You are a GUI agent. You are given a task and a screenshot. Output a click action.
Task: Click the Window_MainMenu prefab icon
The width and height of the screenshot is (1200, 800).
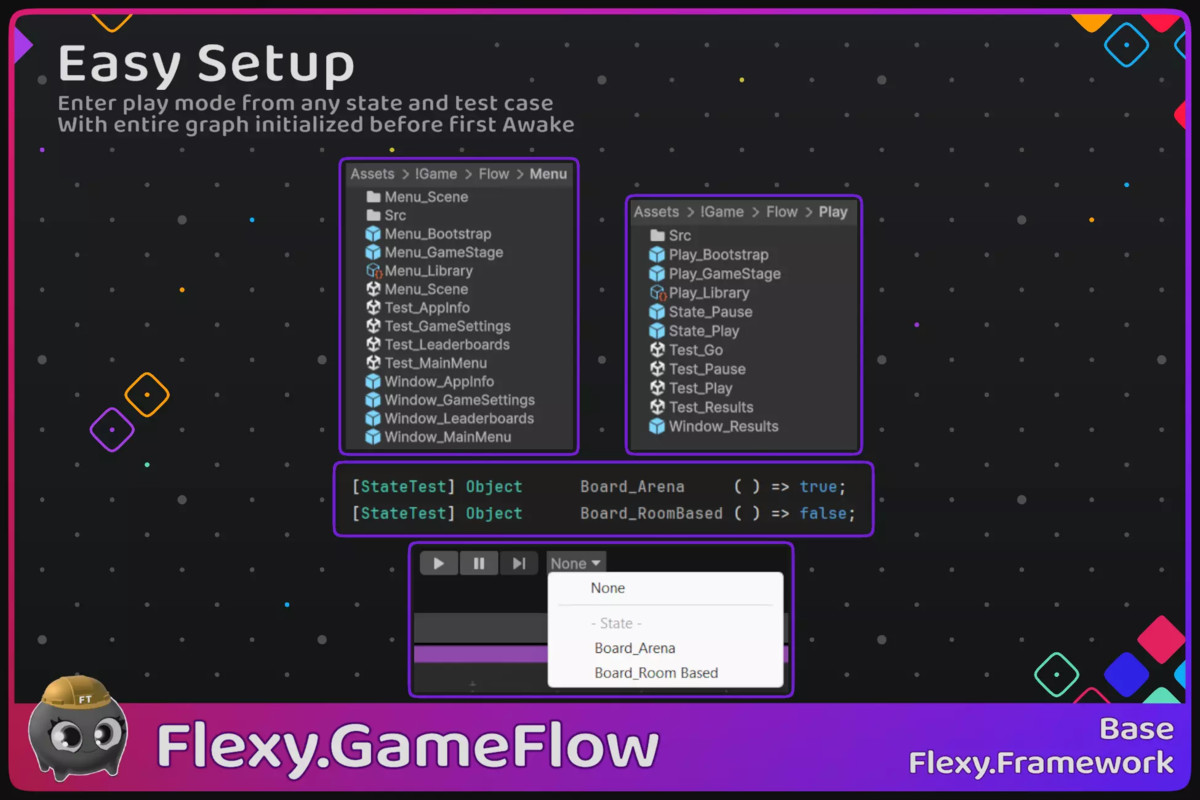374,437
